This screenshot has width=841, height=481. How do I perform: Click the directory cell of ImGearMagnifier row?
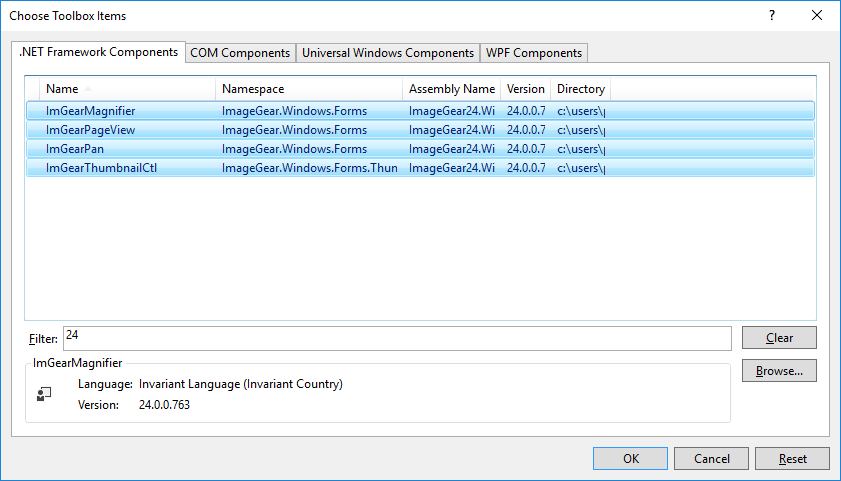click(581, 111)
